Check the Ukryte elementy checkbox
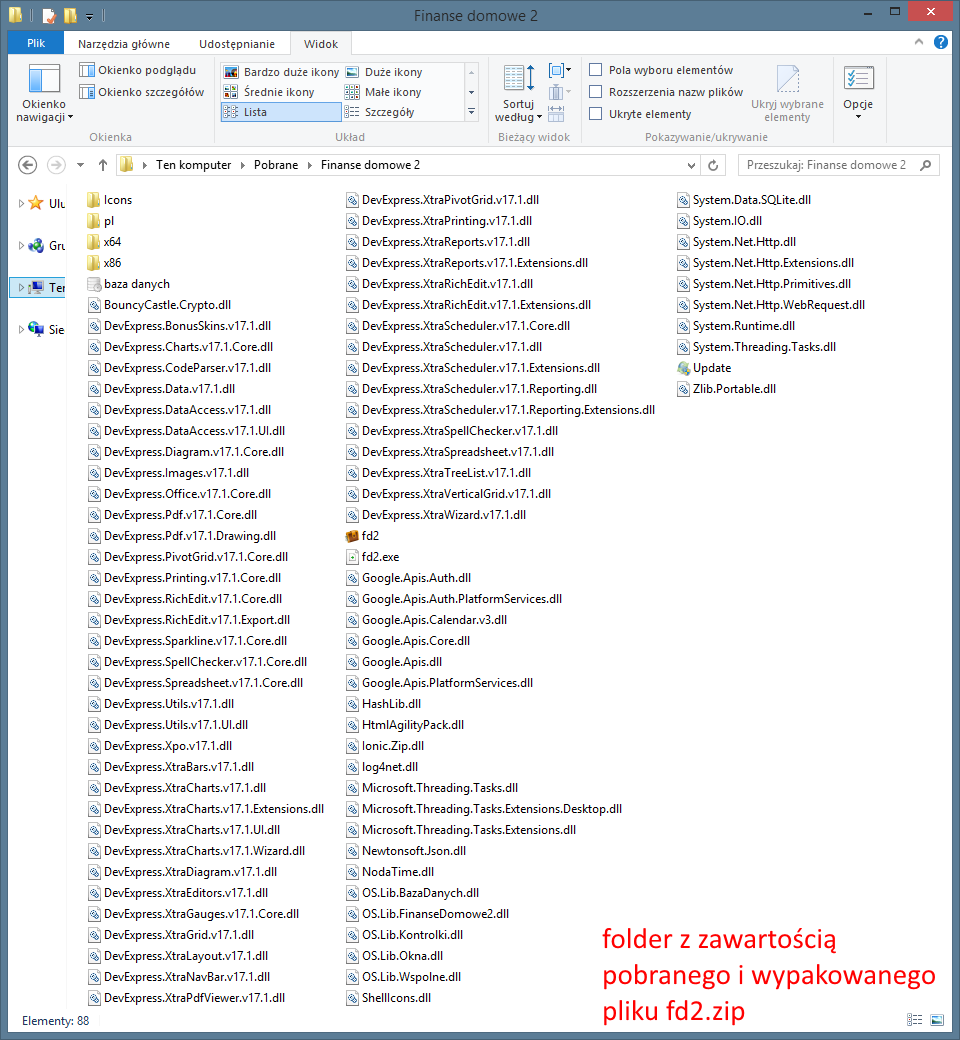This screenshot has height=1040, width=960. [596, 114]
